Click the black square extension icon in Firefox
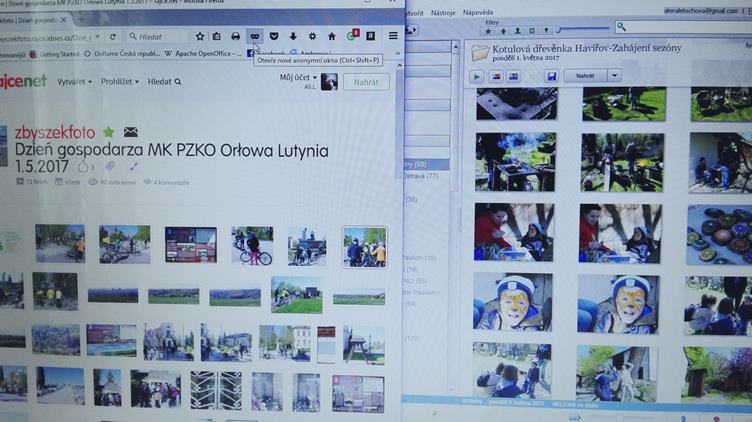This screenshot has width=752, height=422. 371,36
